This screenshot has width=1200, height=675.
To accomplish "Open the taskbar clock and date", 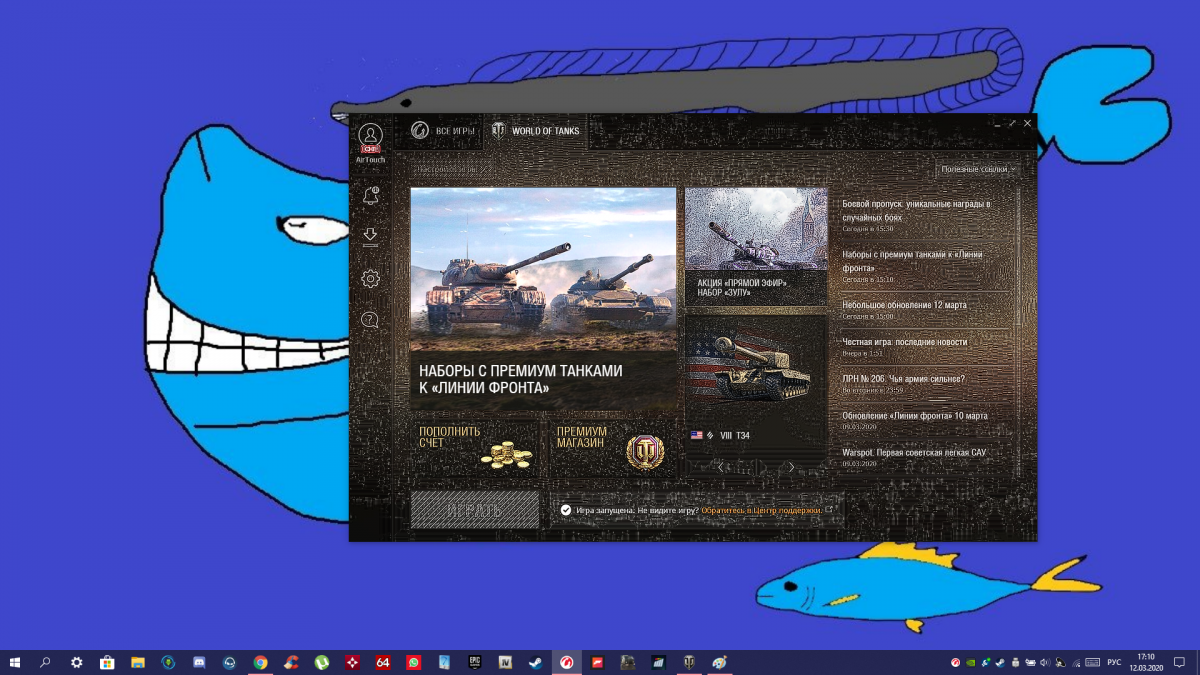I will pos(1146,662).
